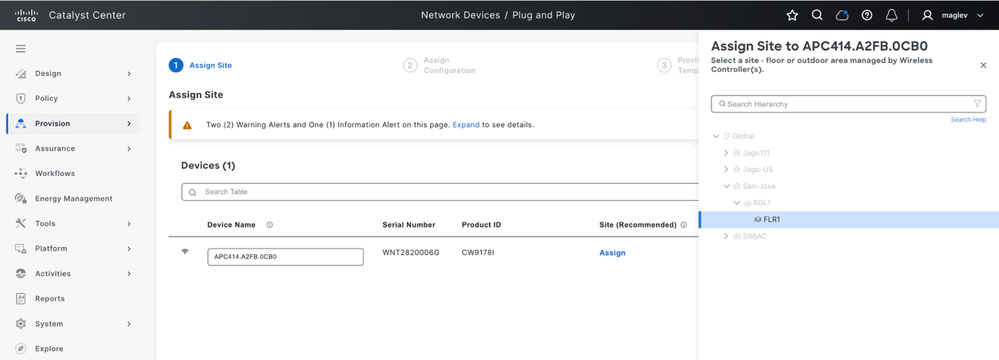Screen dimensions: 999x360
Task: Click the Expand link in the alert
Action: [x=466, y=125]
